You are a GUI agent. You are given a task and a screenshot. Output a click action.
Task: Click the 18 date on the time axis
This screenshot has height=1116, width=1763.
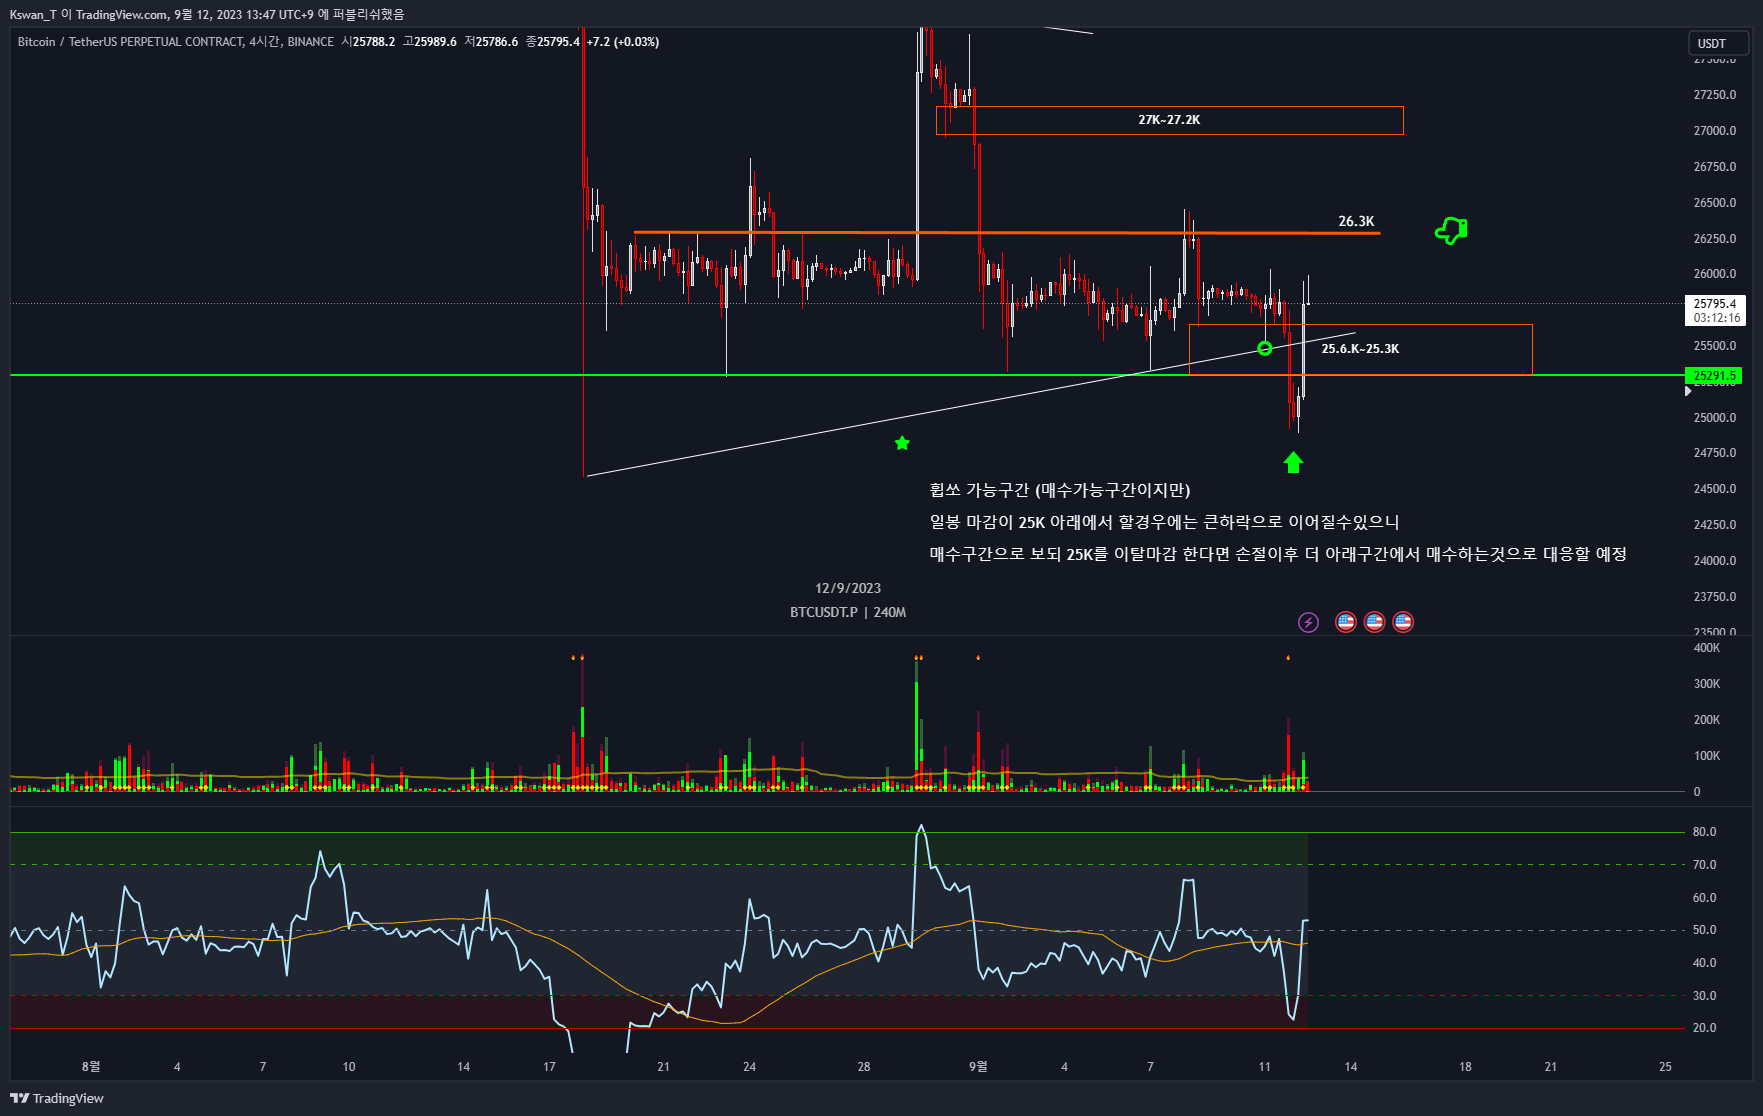coord(1465,1066)
